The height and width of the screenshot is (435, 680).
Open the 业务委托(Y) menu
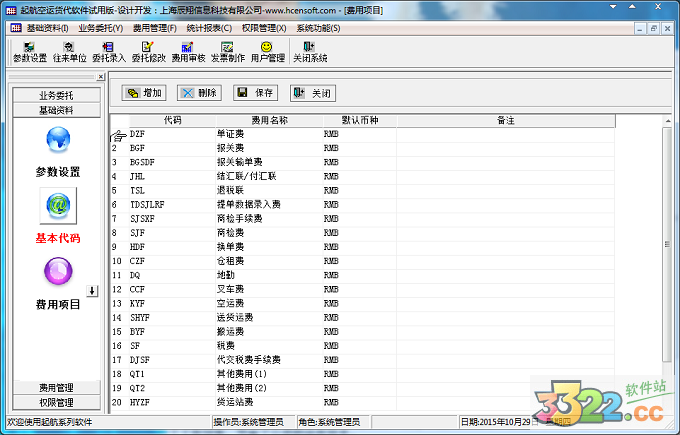101,28
